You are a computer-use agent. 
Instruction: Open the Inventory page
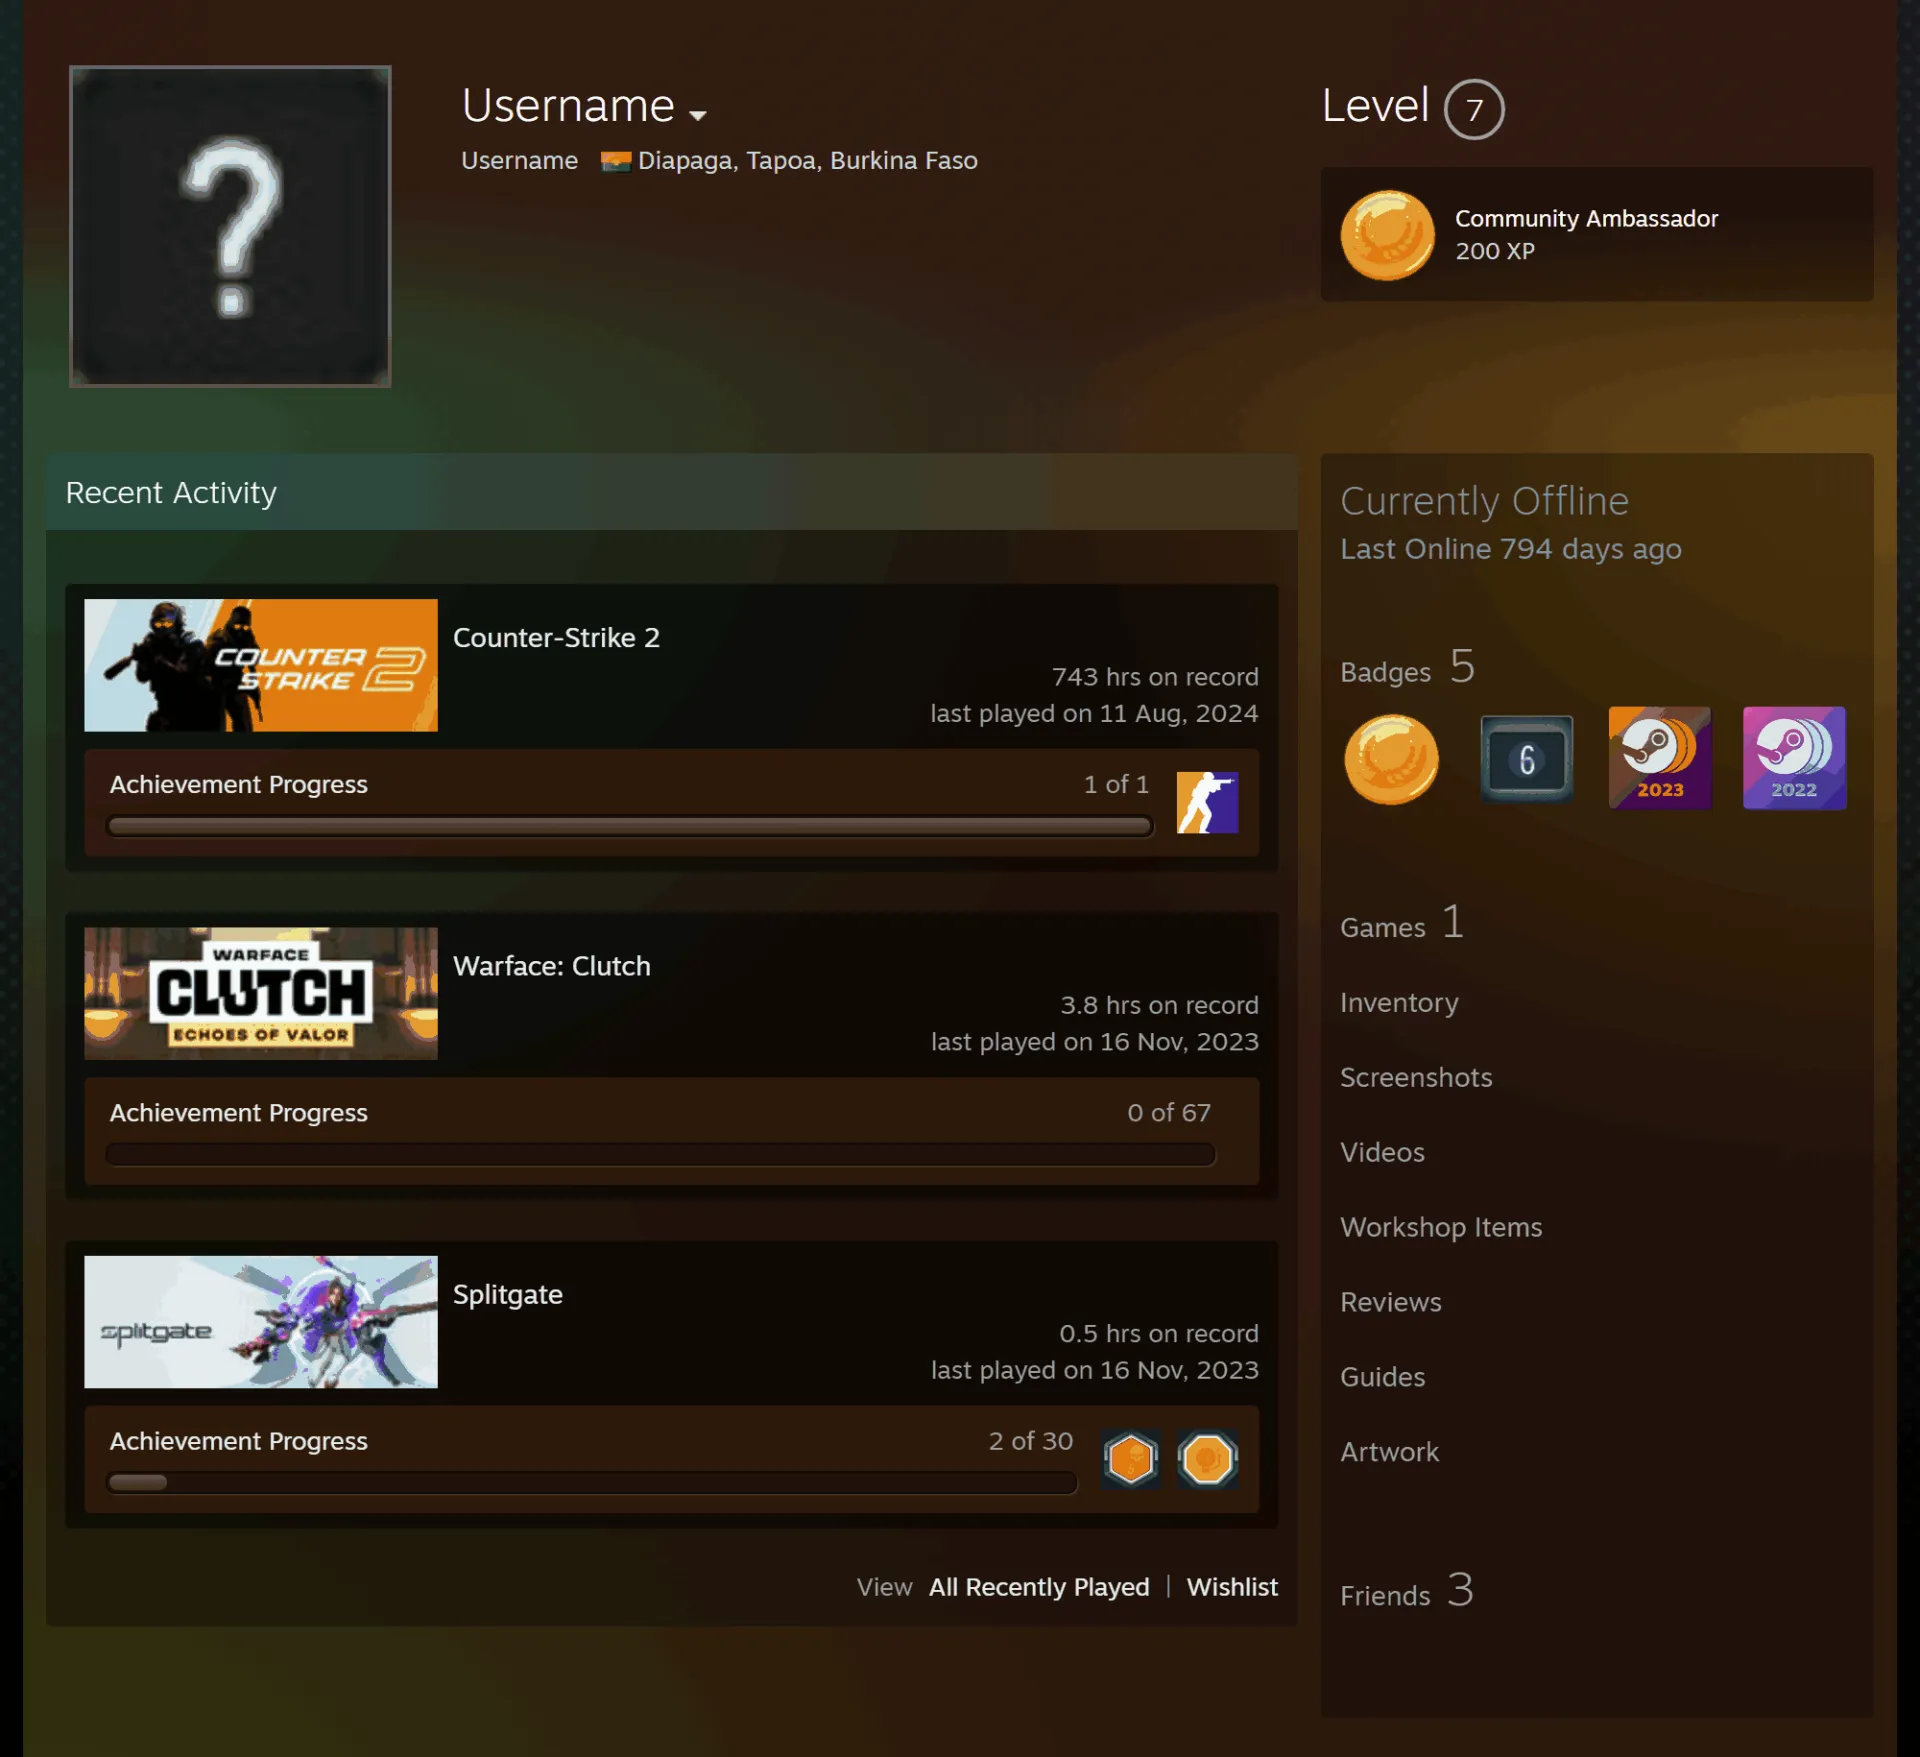point(1399,1002)
